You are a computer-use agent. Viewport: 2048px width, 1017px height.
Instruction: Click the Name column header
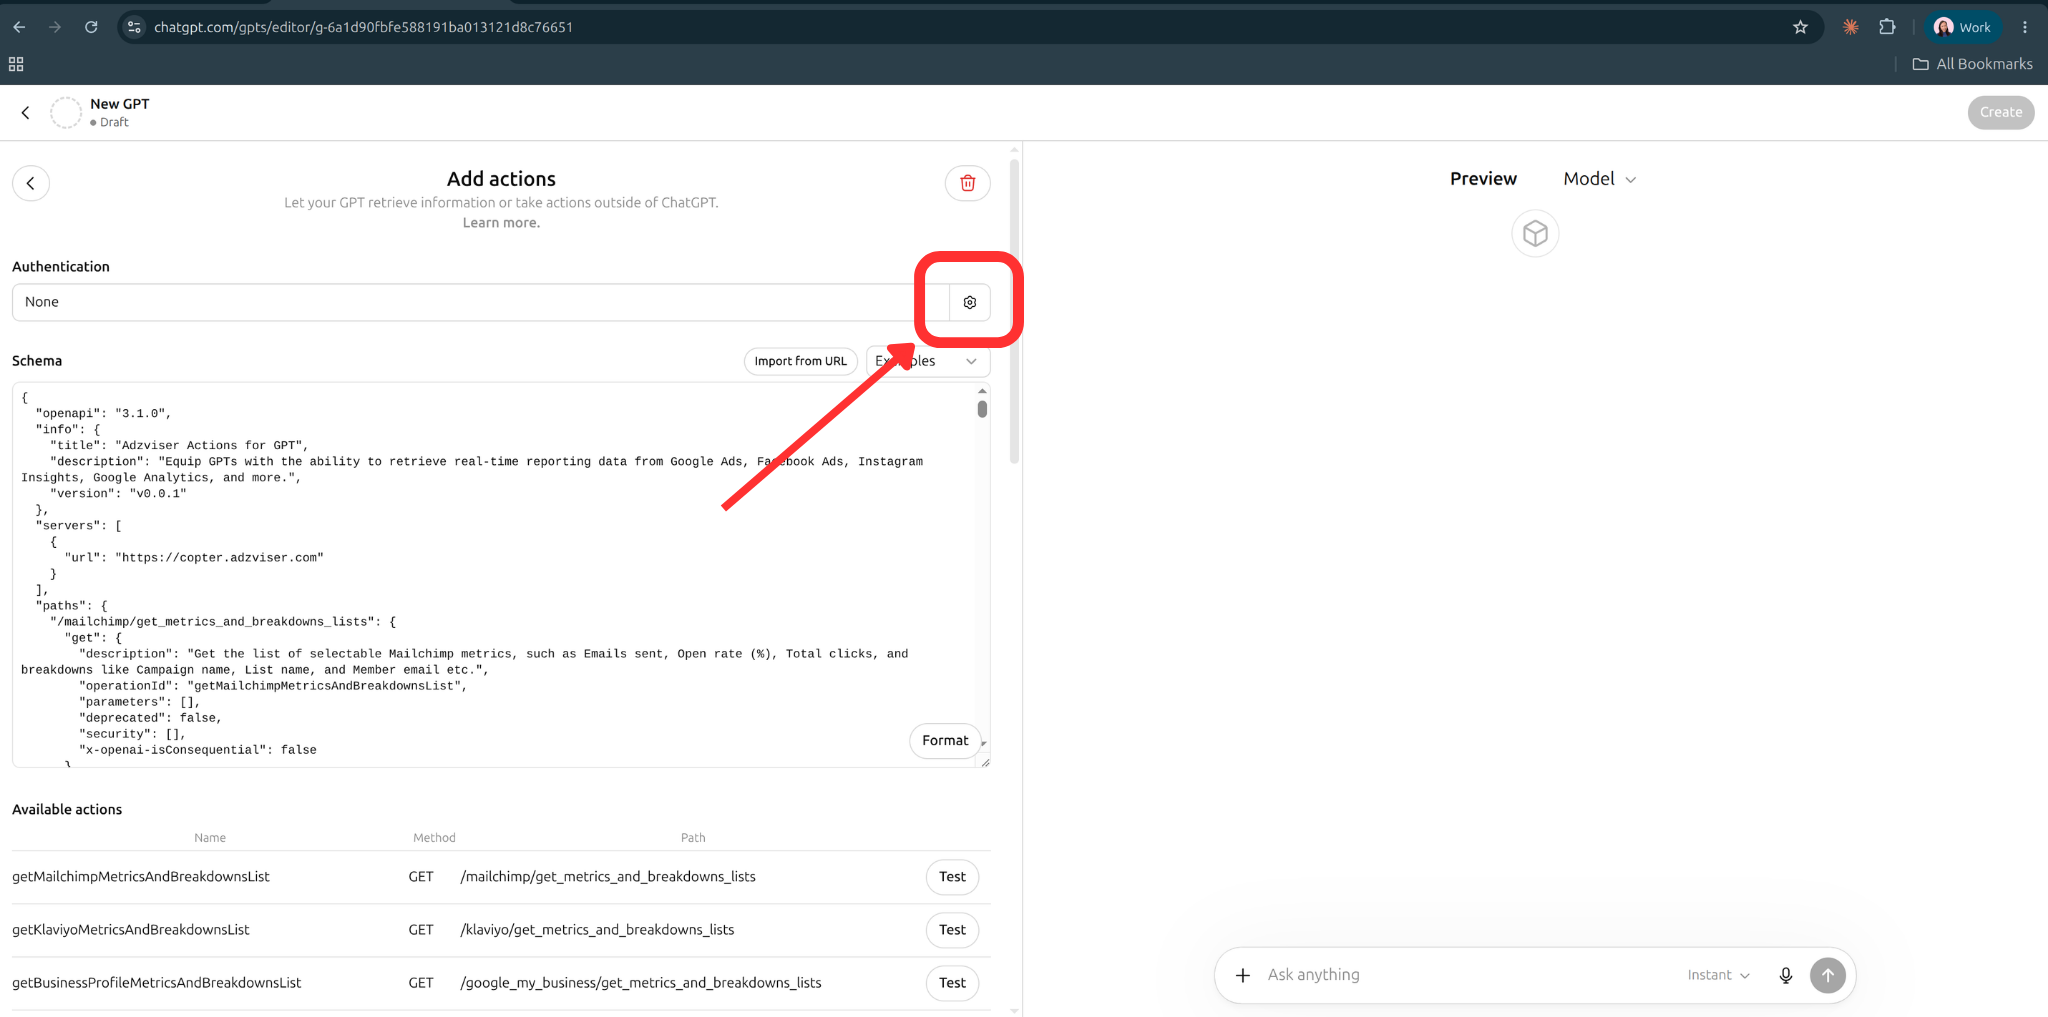click(x=210, y=838)
